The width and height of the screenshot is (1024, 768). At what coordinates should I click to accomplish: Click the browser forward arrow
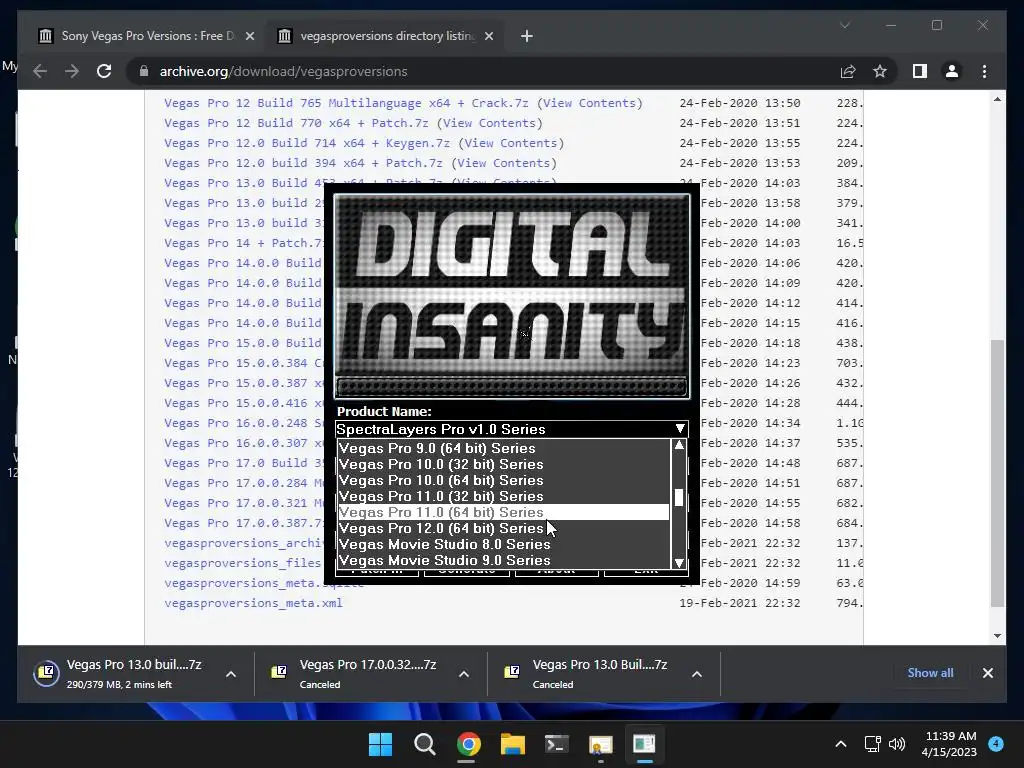(x=72, y=71)
